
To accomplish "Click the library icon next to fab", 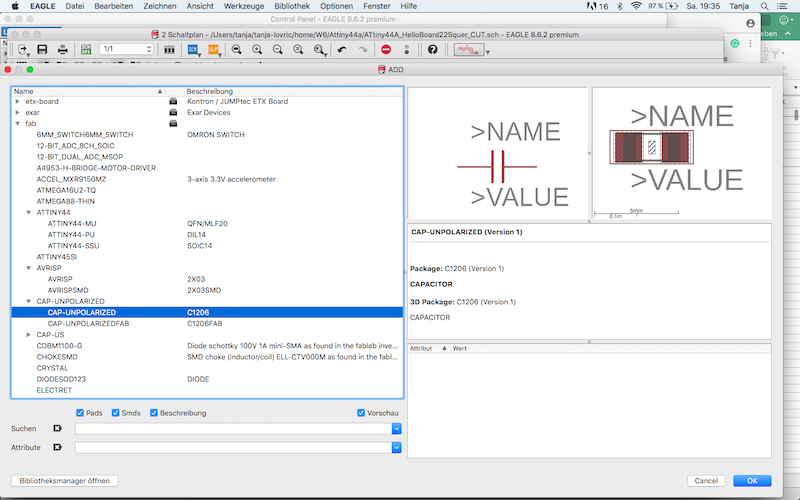I will pos(173,124).
